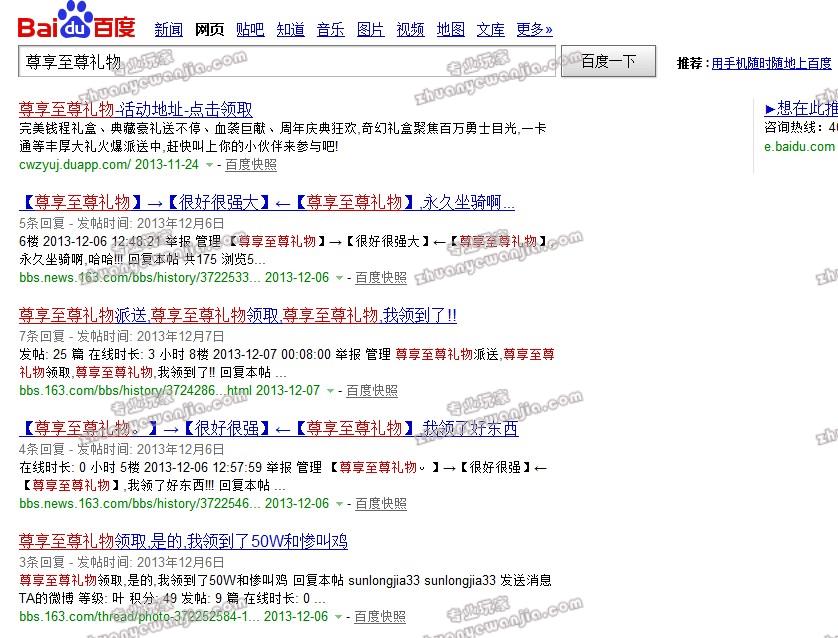Click the bbs.163.com/bbs/history/3724286 URL
Image resolution: width=838 pixels, height=638 pixels.
point(135,391)
